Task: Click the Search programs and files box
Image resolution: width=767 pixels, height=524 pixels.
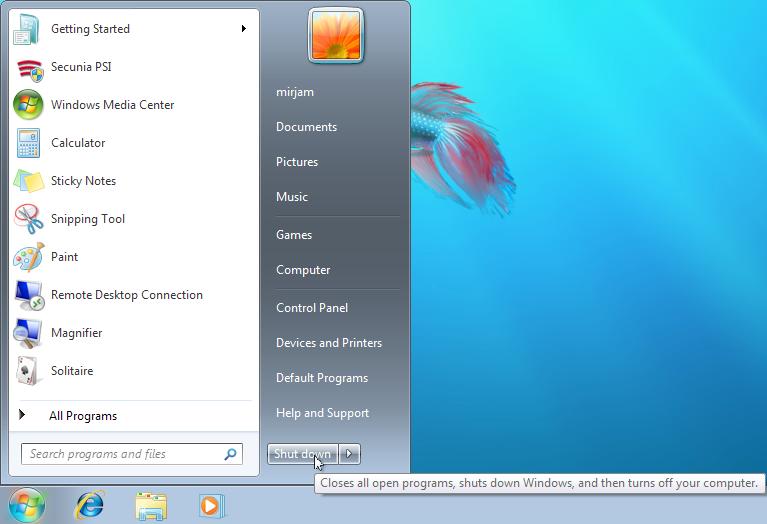Action: (122, 454)
